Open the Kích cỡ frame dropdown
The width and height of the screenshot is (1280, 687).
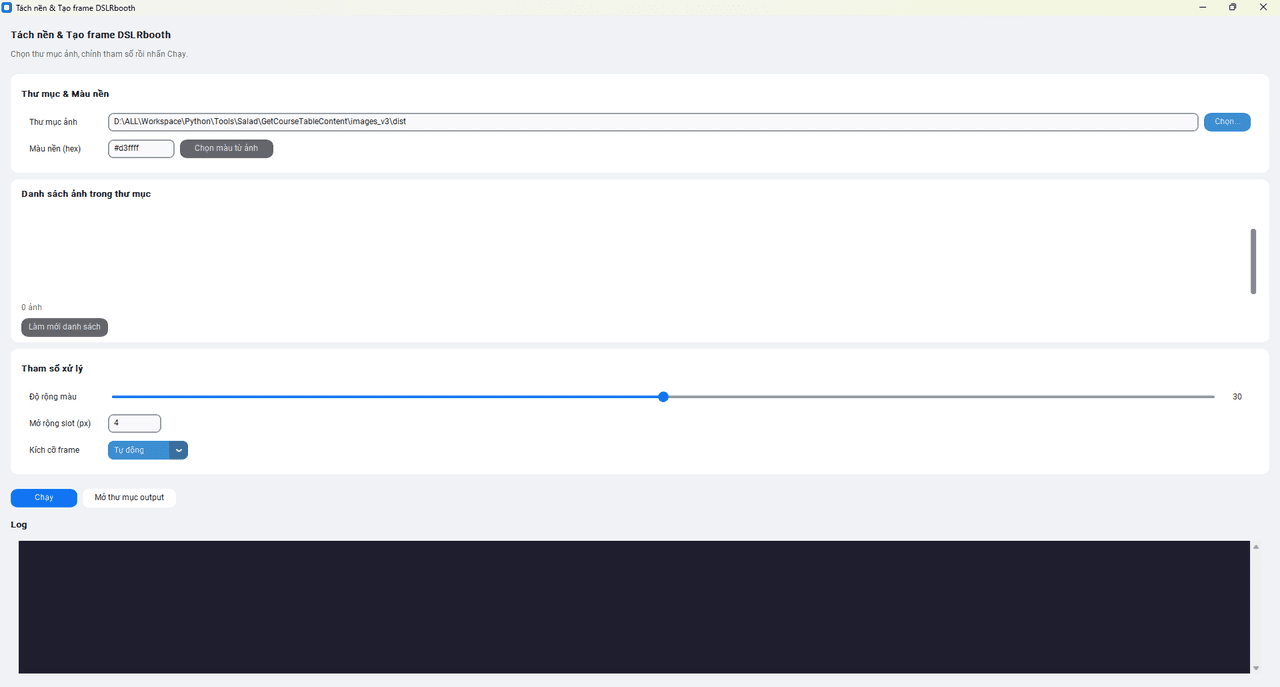(x=148, y=451)
